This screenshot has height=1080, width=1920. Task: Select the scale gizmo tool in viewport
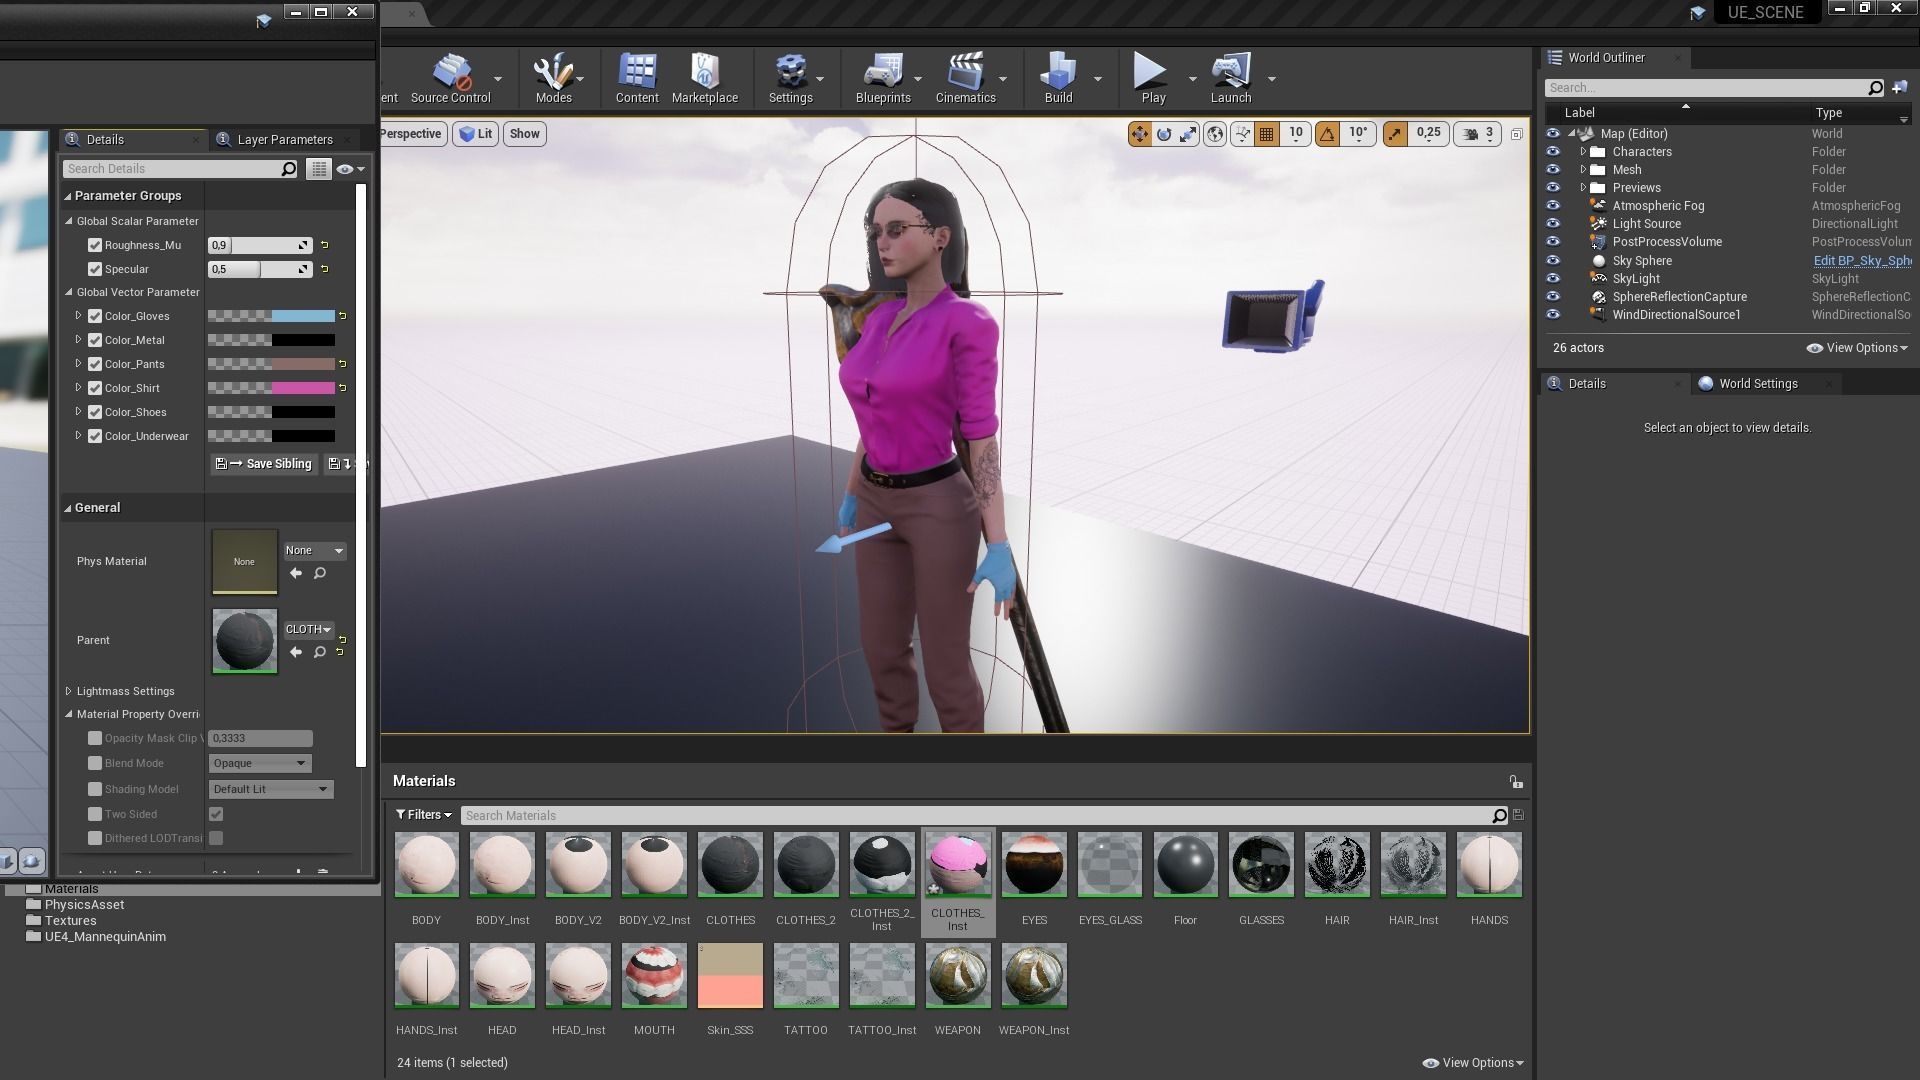tap(1188, 134)
